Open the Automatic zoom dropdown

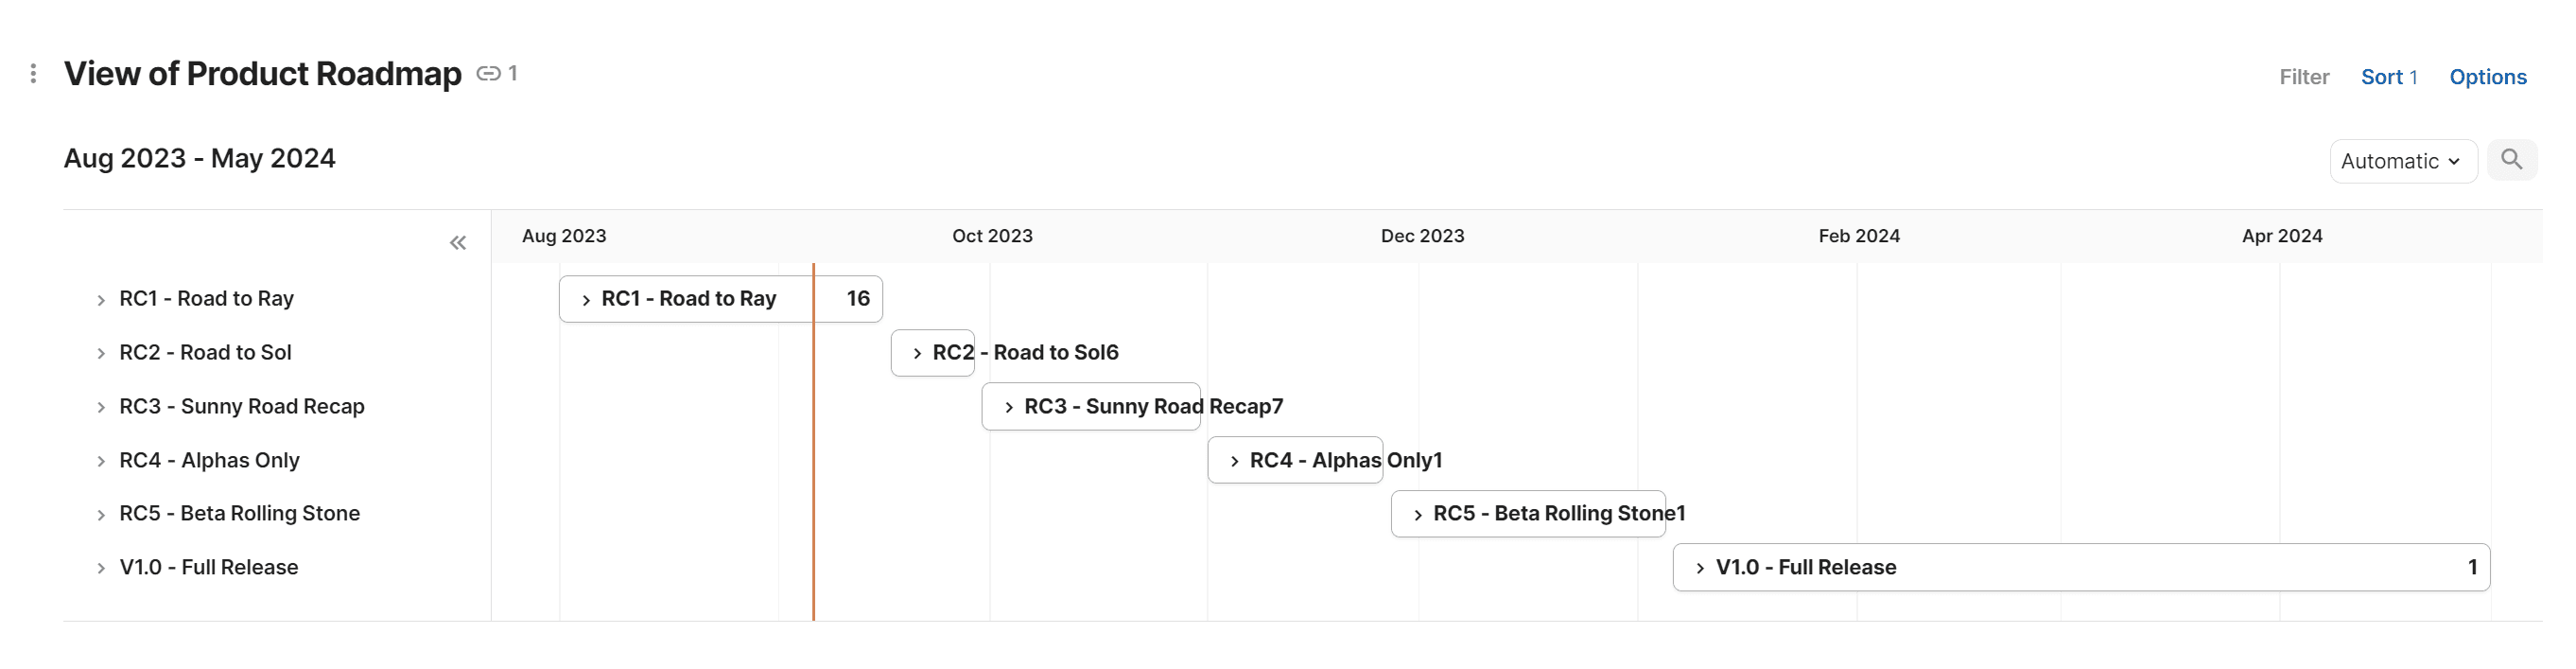2401,161
